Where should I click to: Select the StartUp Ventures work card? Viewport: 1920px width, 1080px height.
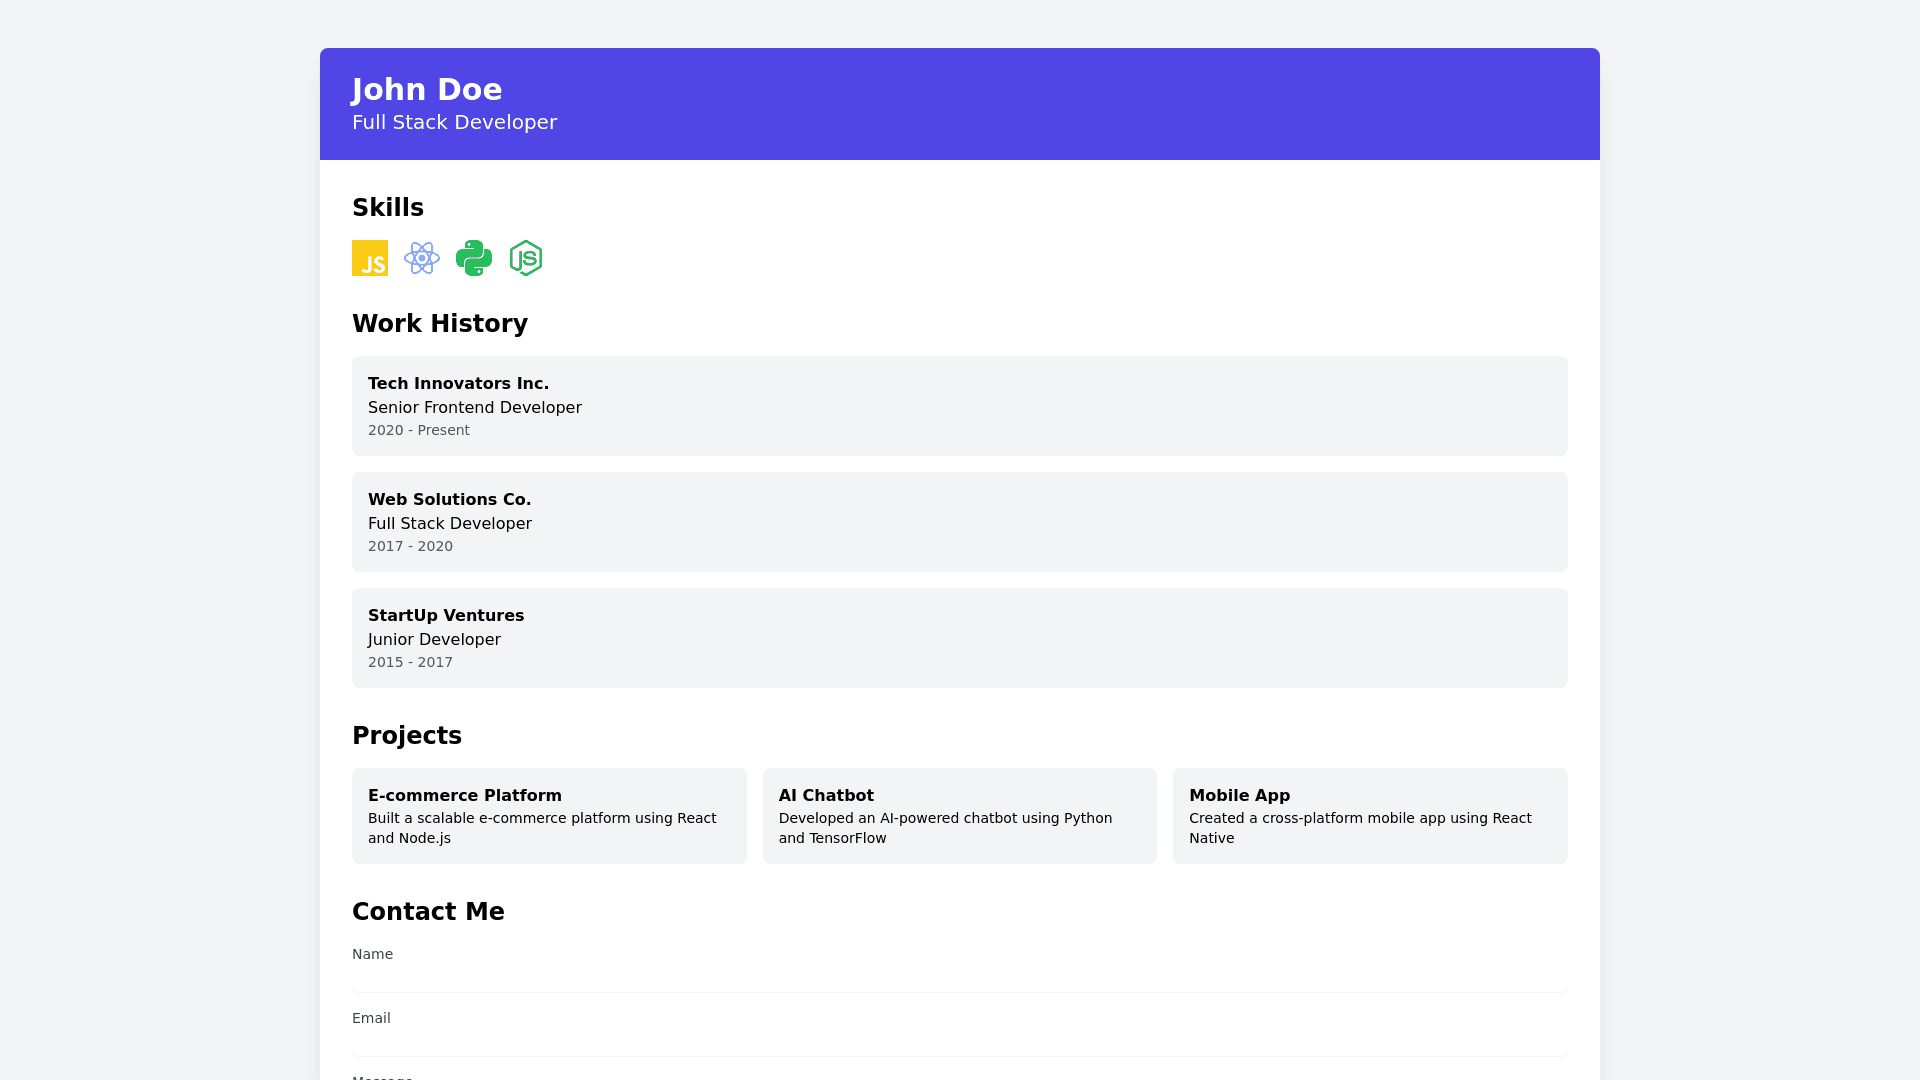959,638
